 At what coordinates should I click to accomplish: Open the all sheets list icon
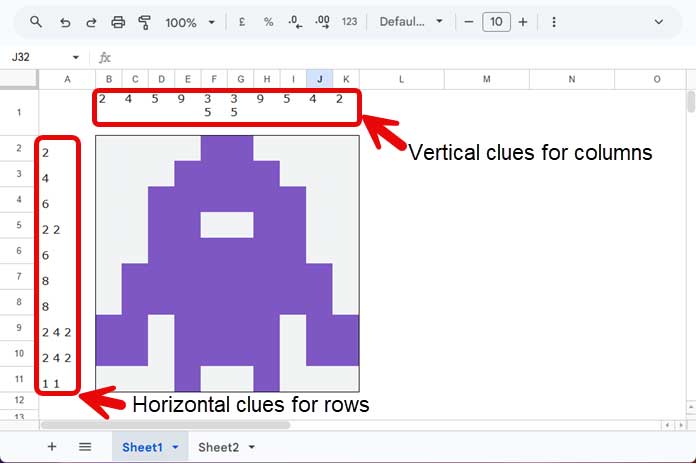click(x=85, y=446)
